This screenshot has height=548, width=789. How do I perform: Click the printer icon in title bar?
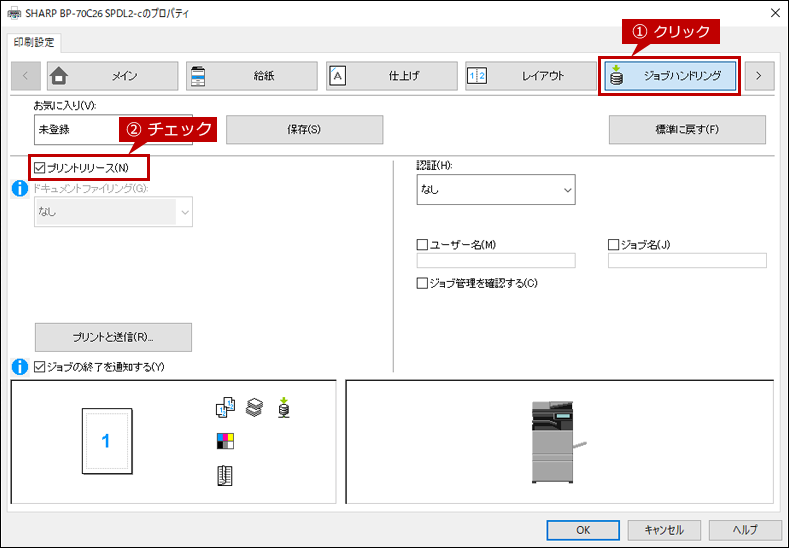(14, 14)
